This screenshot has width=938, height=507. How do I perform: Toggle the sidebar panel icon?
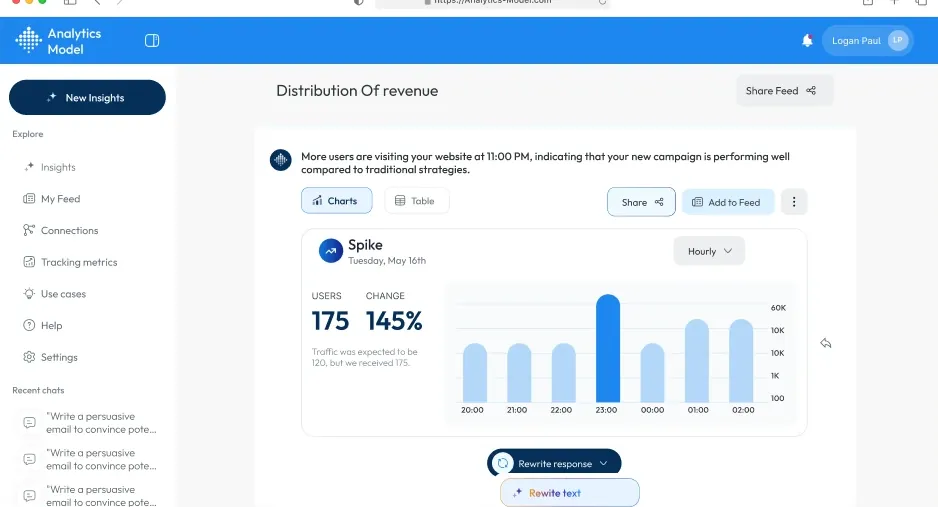click(152, 41)
